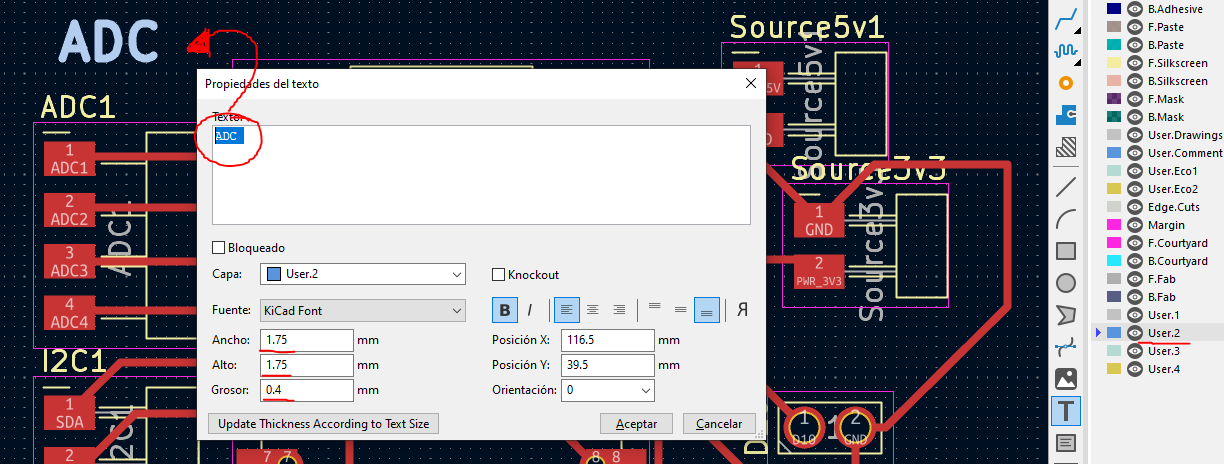The height and width of the screenshot is (464, 1224).
Task: Click the Aceptar button
Action: click(x=636, y=424)
